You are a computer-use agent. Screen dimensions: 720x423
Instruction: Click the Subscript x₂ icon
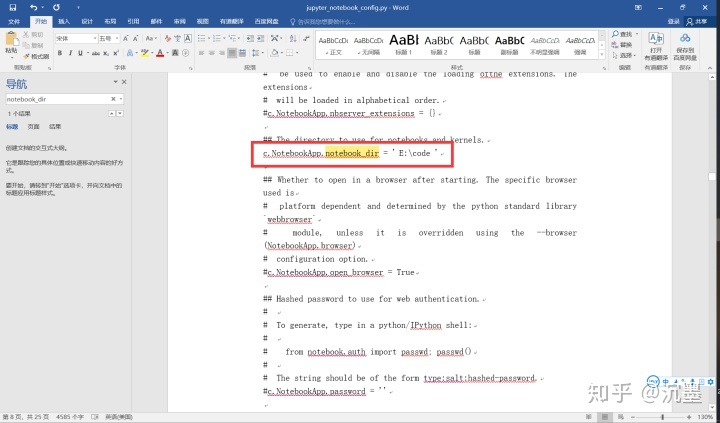pos(106,53)
